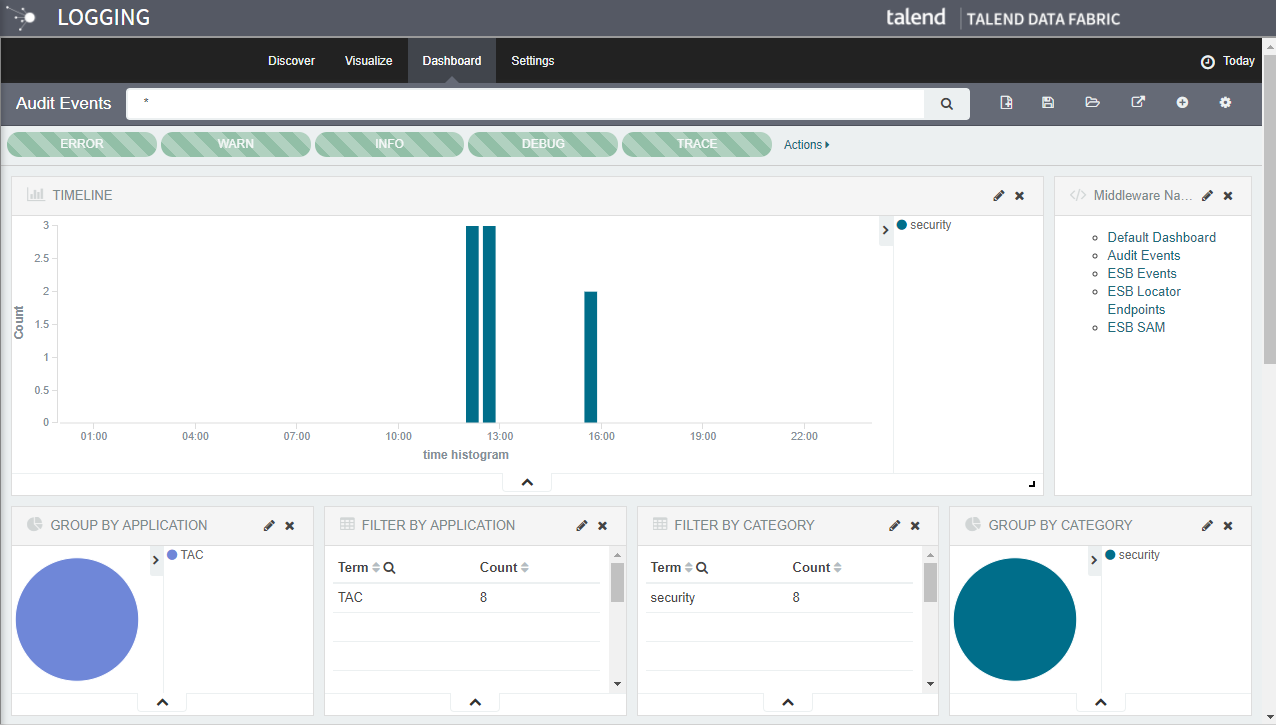Click the new dashboard icon
Screen dimensions: 1276x725
pos(1006,103)
